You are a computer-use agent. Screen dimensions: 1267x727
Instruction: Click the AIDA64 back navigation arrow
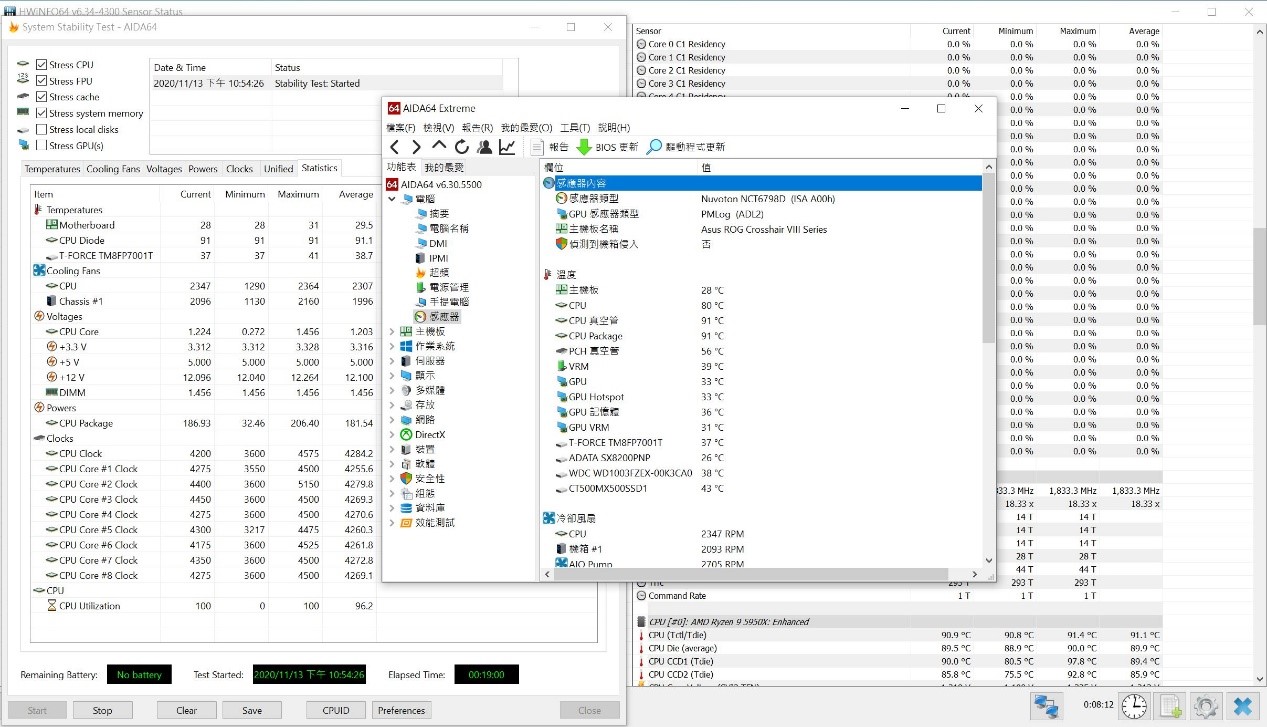tap(395, 148)
